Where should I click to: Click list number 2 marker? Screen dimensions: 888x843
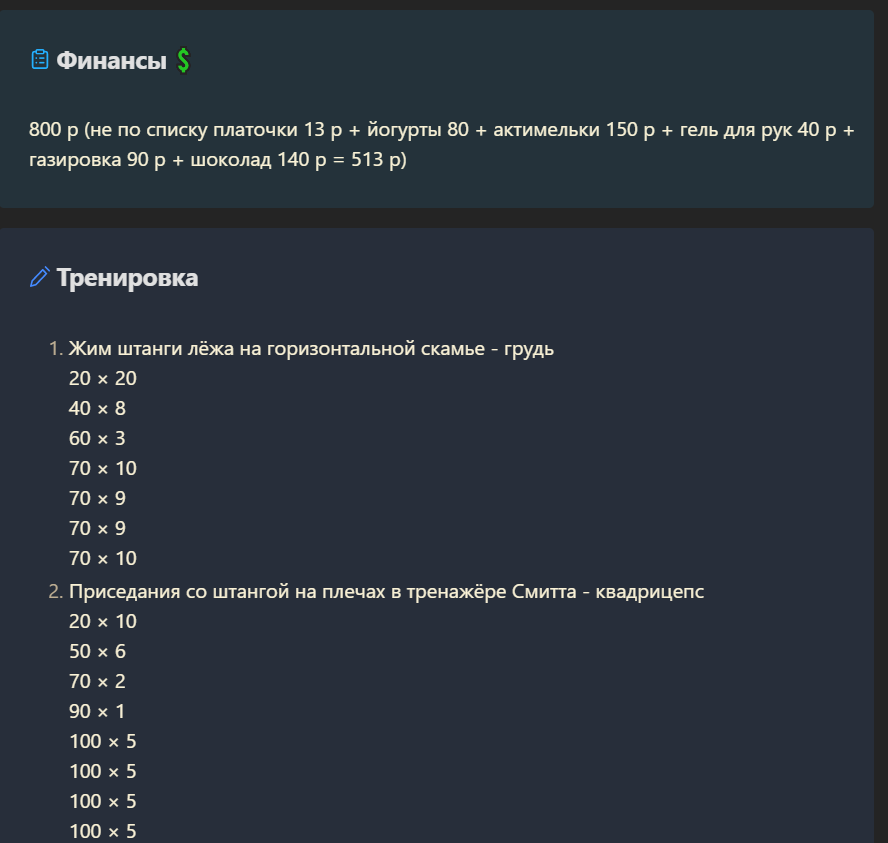(x=56, y=591)
